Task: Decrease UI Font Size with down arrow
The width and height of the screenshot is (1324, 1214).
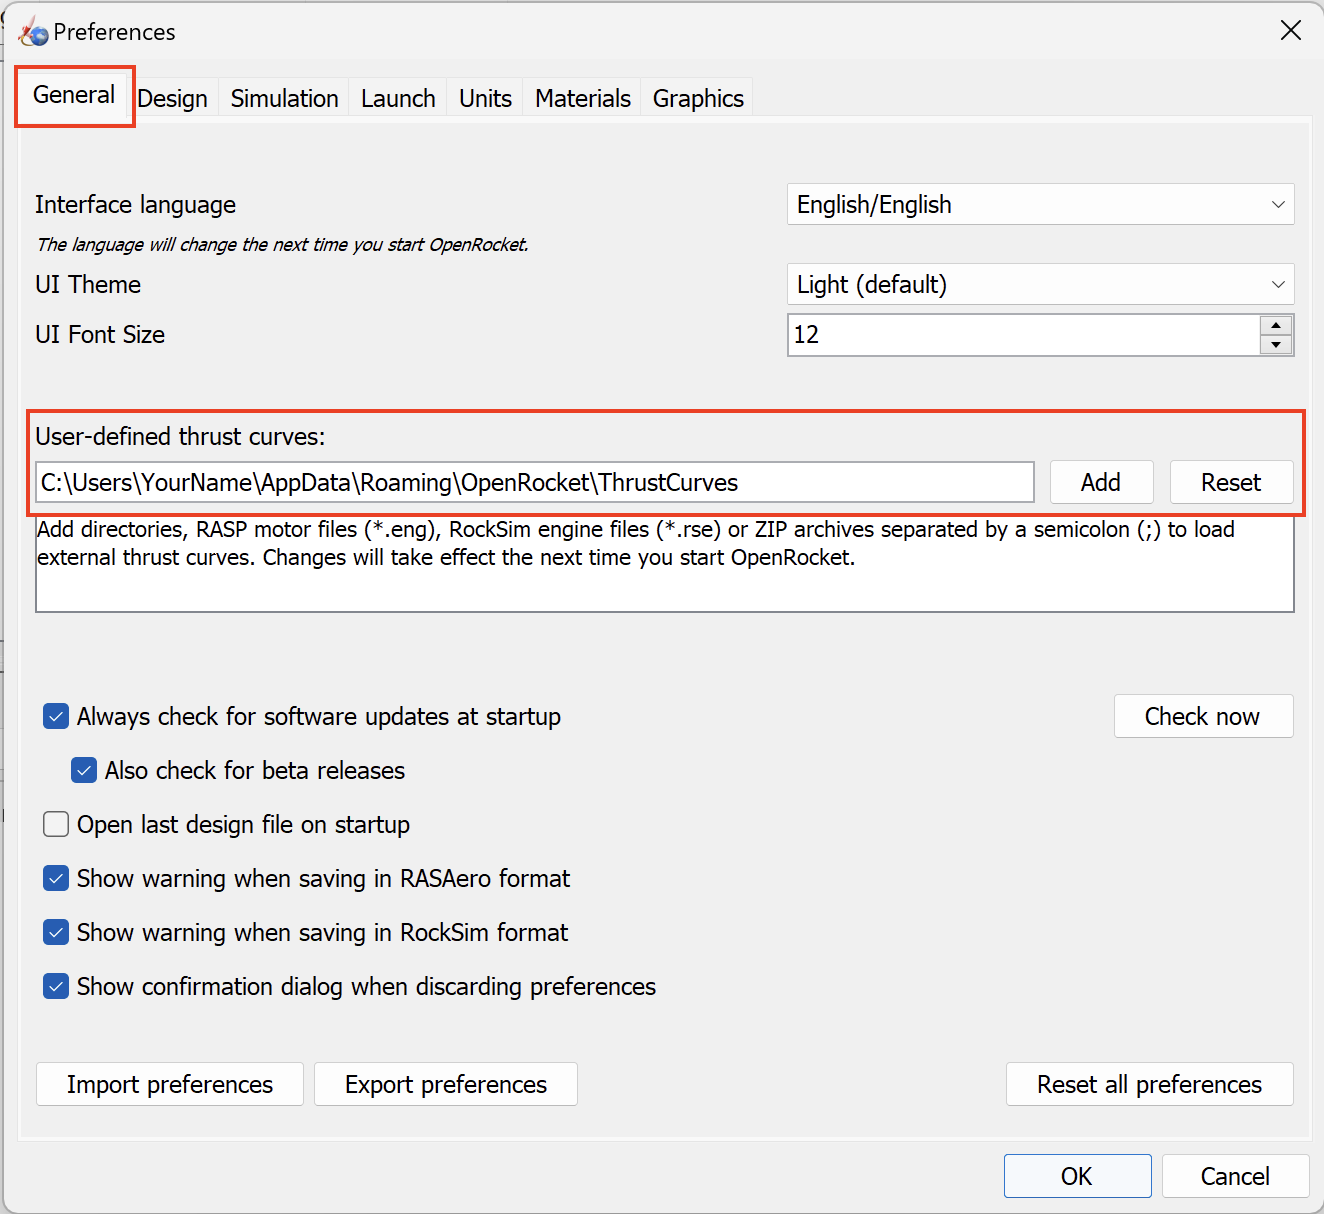Action: click(x=1276, y=345)
